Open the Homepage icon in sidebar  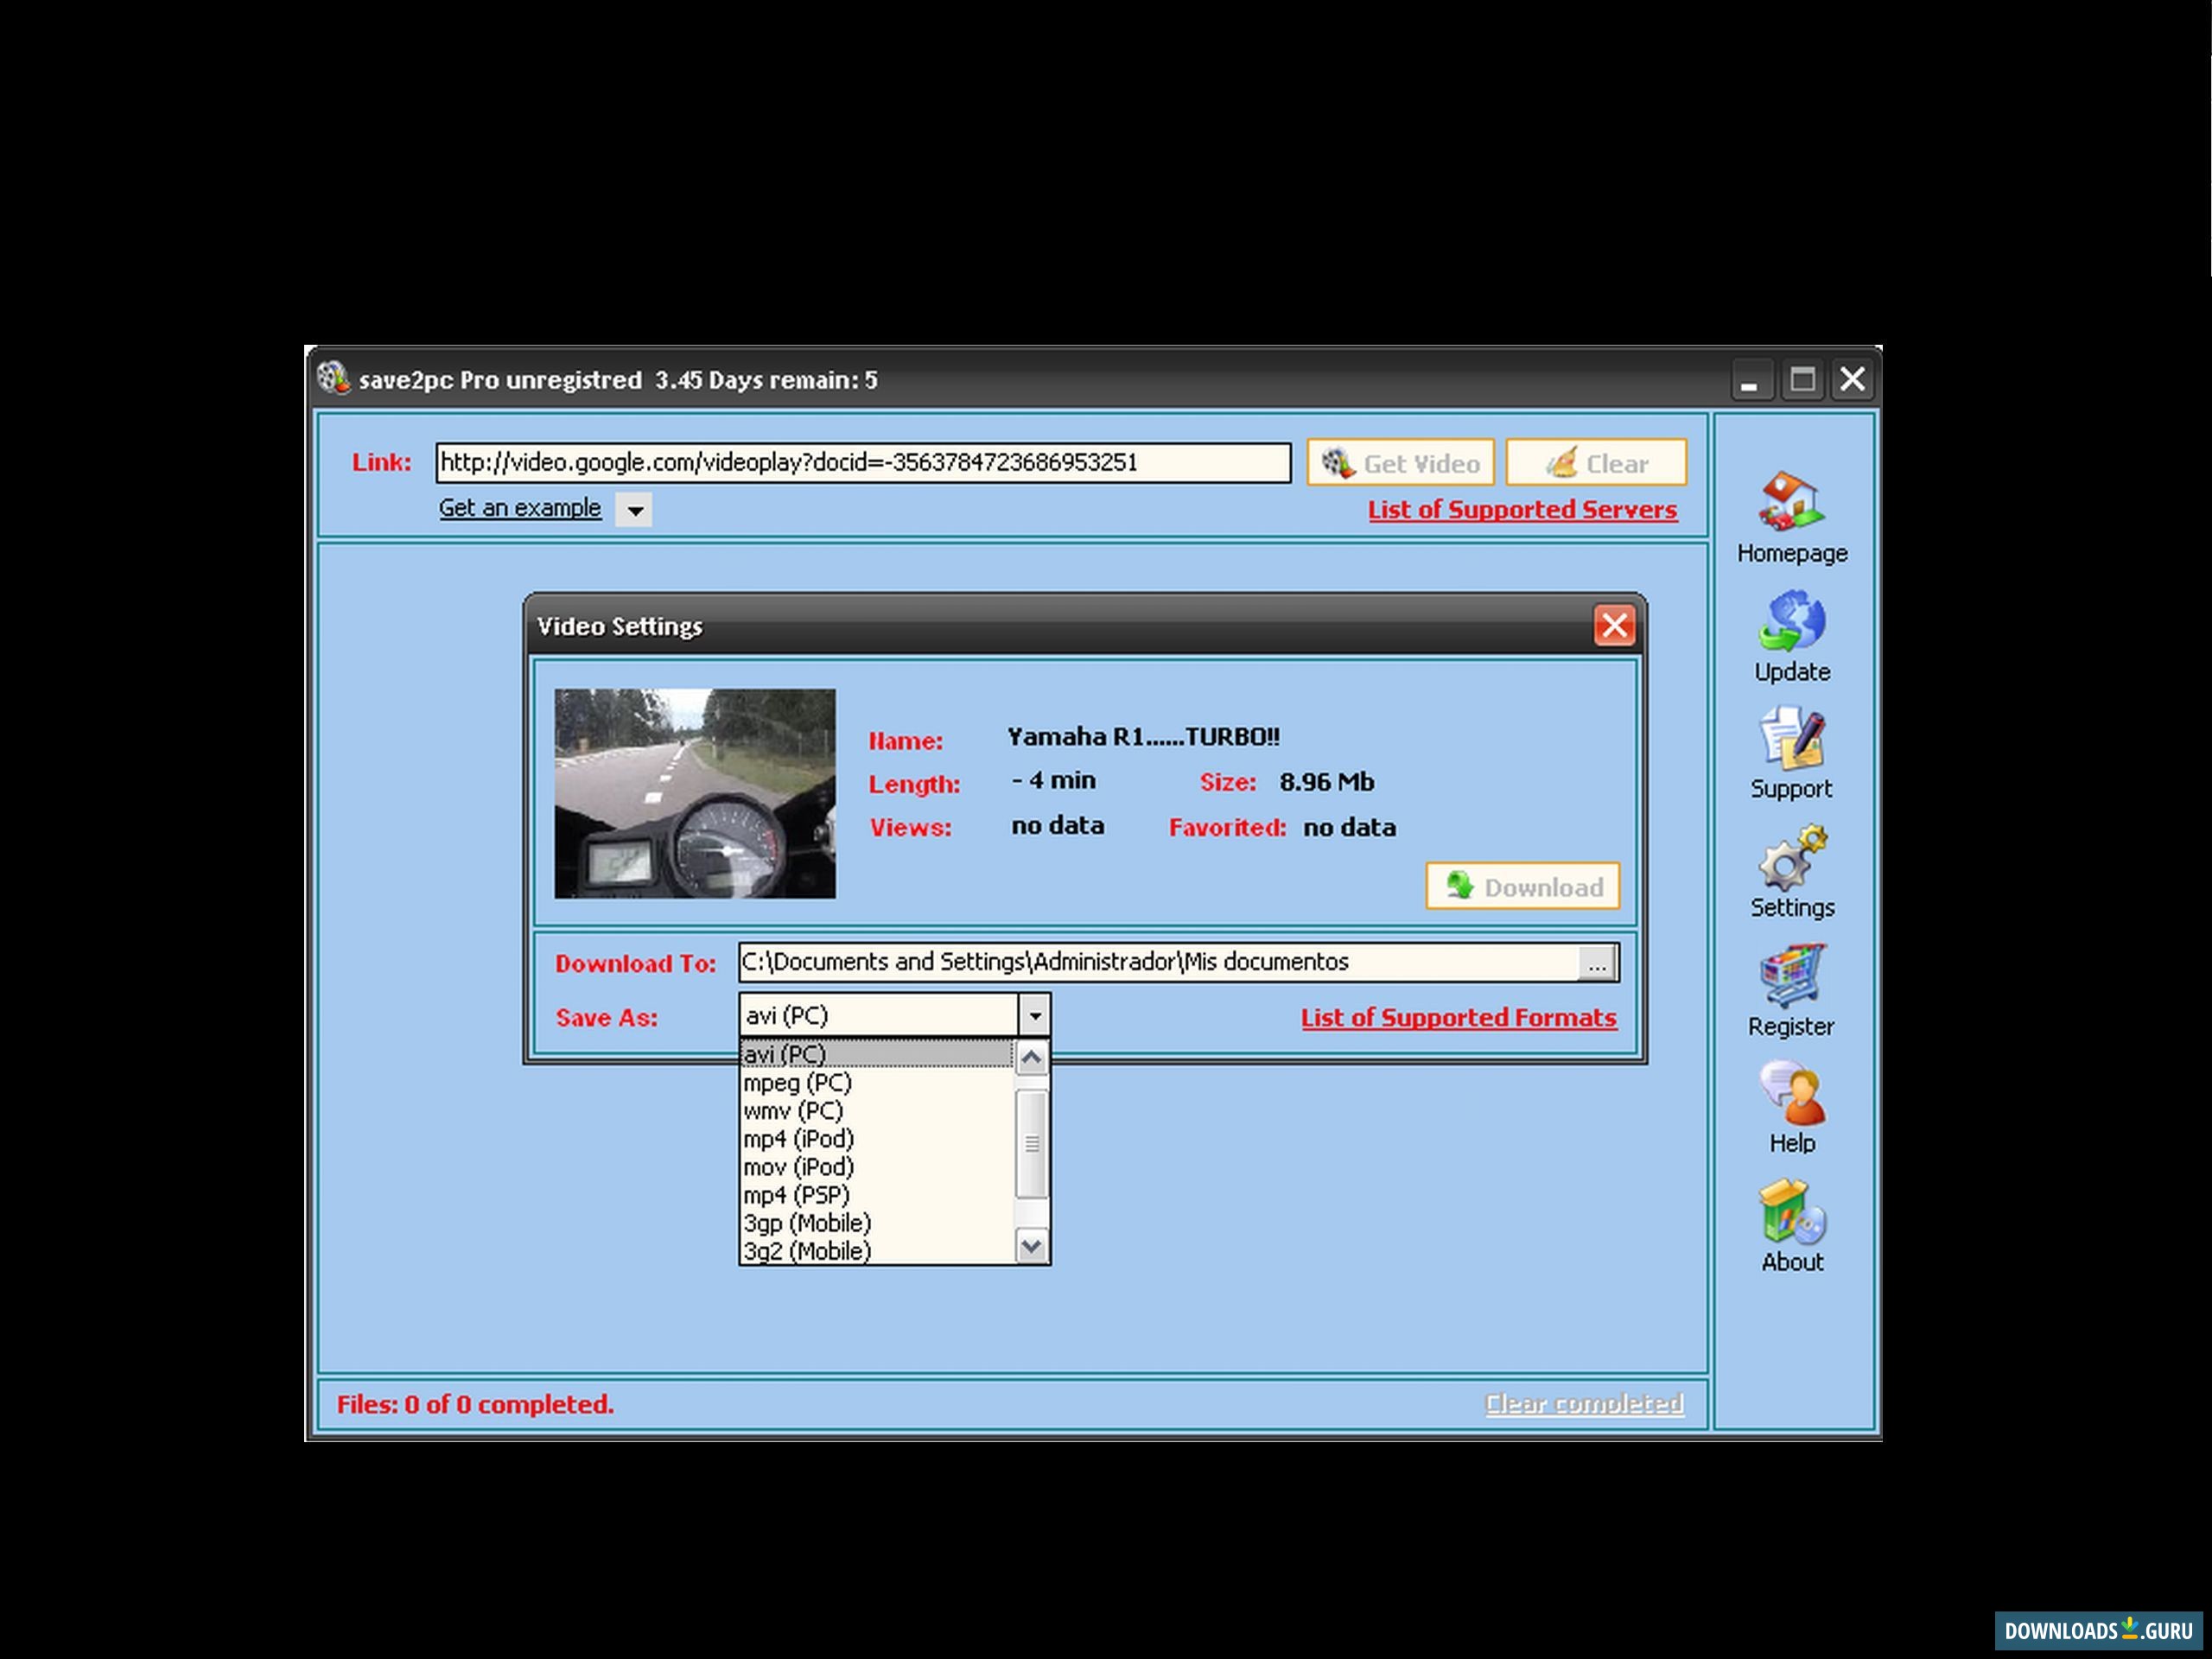click(x=1791, y=503)
